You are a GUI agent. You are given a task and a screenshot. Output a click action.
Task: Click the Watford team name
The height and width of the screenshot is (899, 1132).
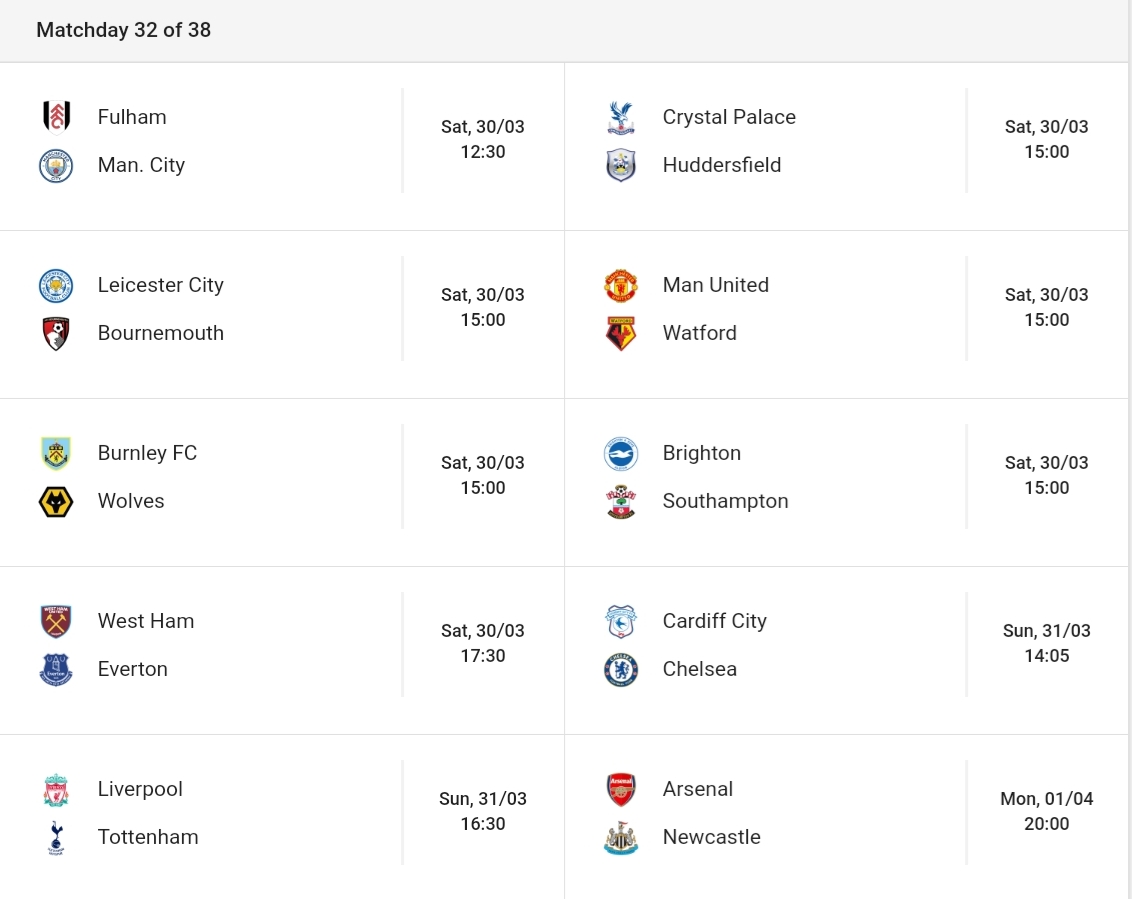pyautogui.click(x=700, y=333)
